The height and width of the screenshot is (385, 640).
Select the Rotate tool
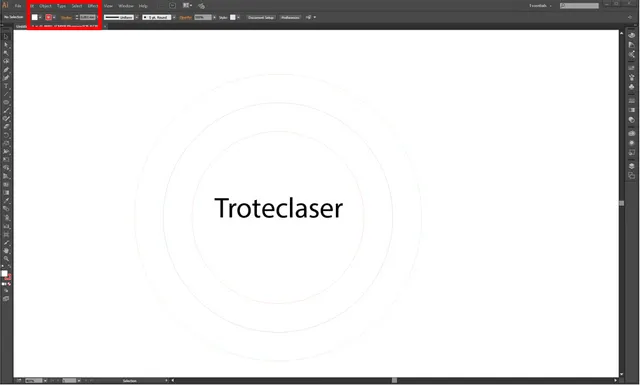6,135
